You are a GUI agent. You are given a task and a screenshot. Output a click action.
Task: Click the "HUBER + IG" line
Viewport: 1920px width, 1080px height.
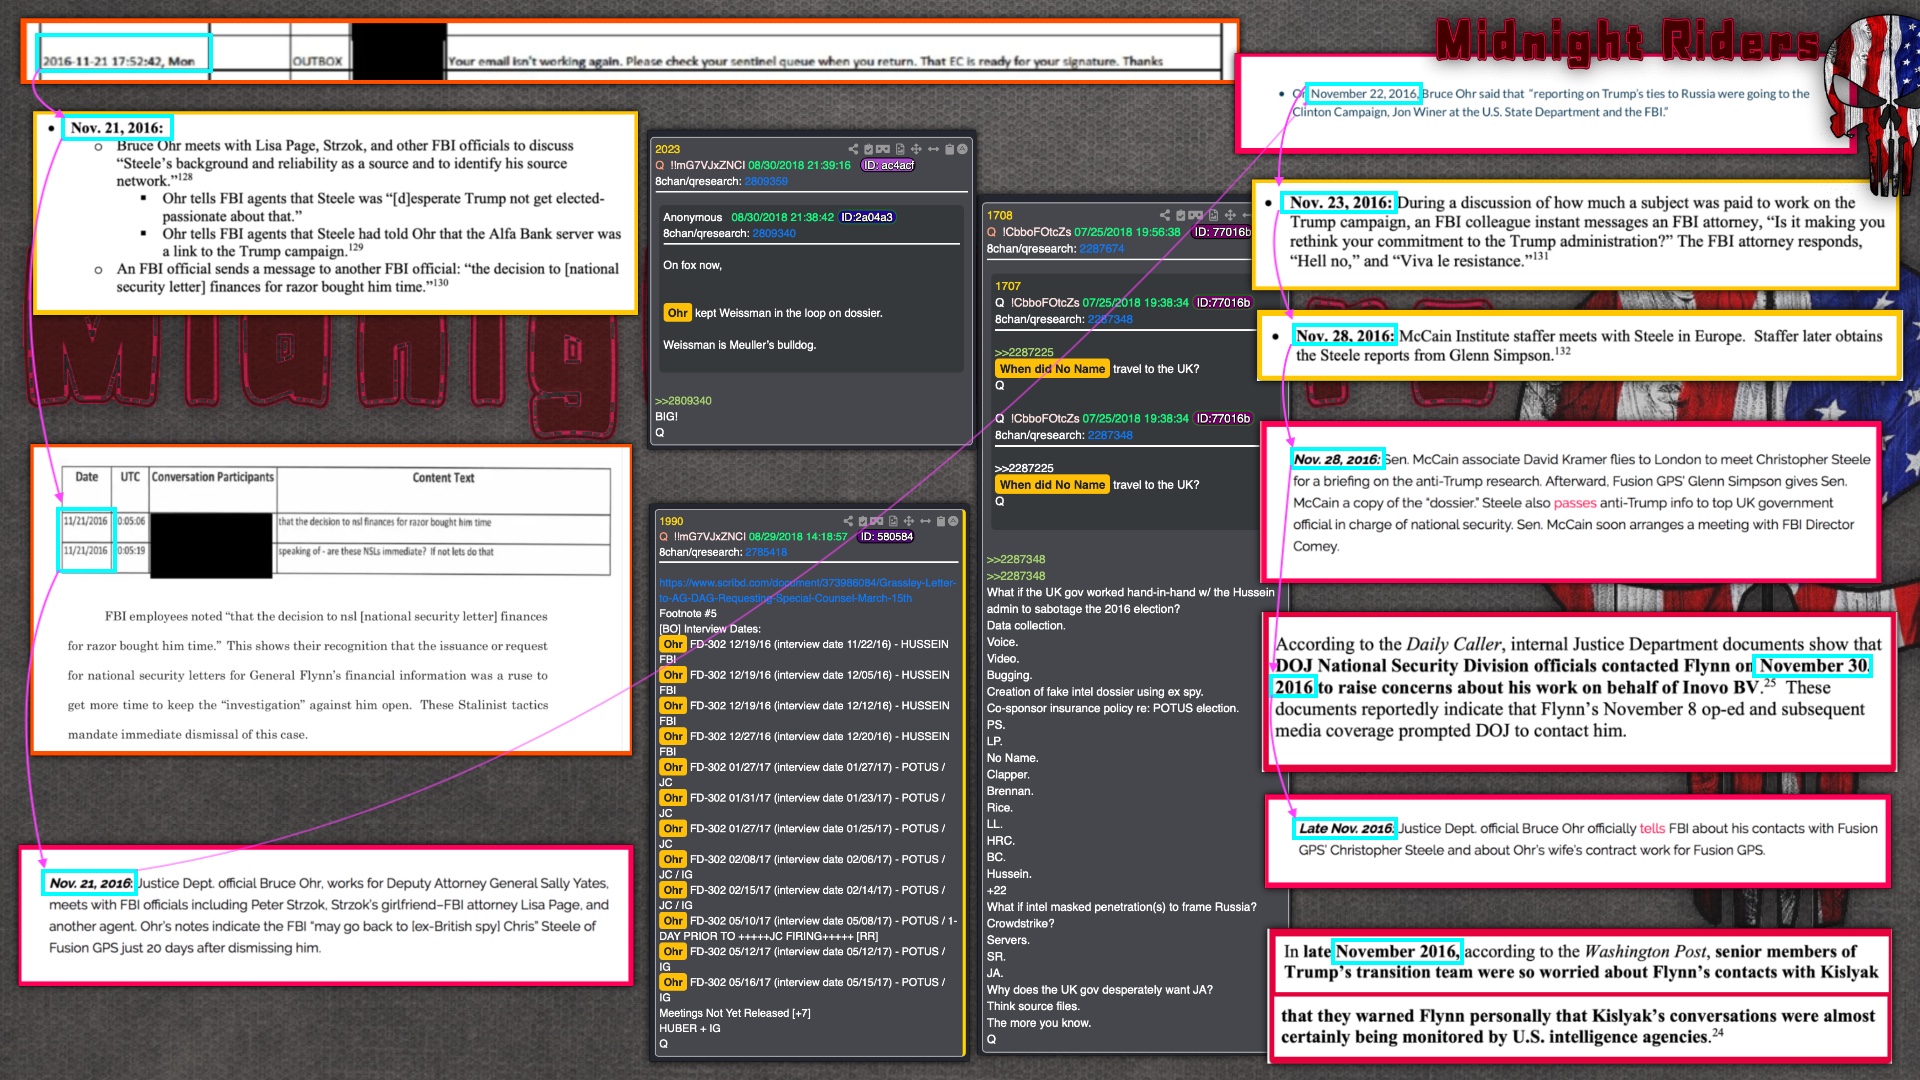click(x=690, y=1028)
